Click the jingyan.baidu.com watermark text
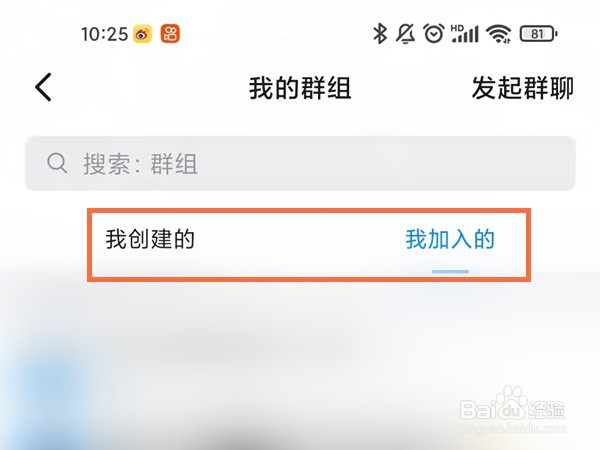This screenshot has height=450, width=600. (x=513, y=428)
